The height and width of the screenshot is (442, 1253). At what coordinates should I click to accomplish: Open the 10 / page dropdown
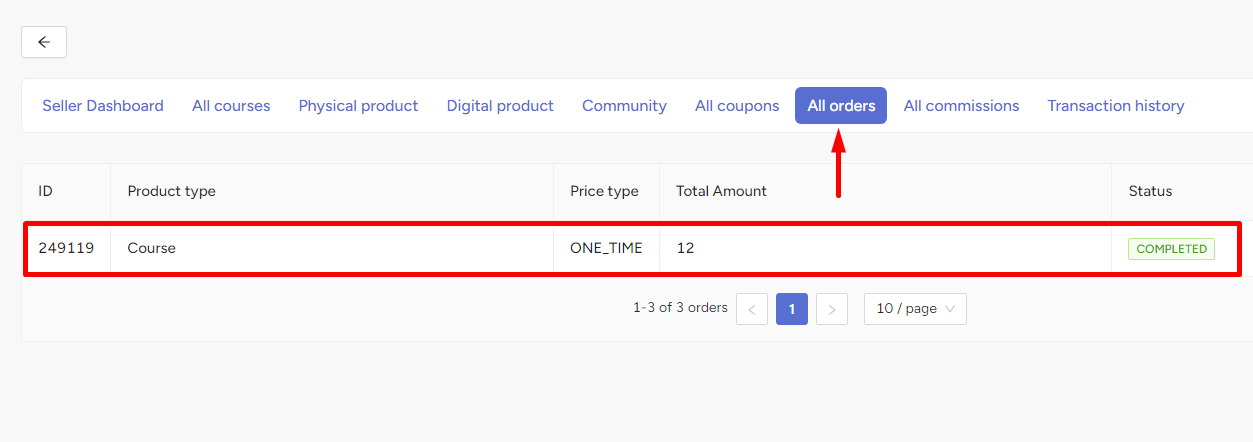pos(915,309)
